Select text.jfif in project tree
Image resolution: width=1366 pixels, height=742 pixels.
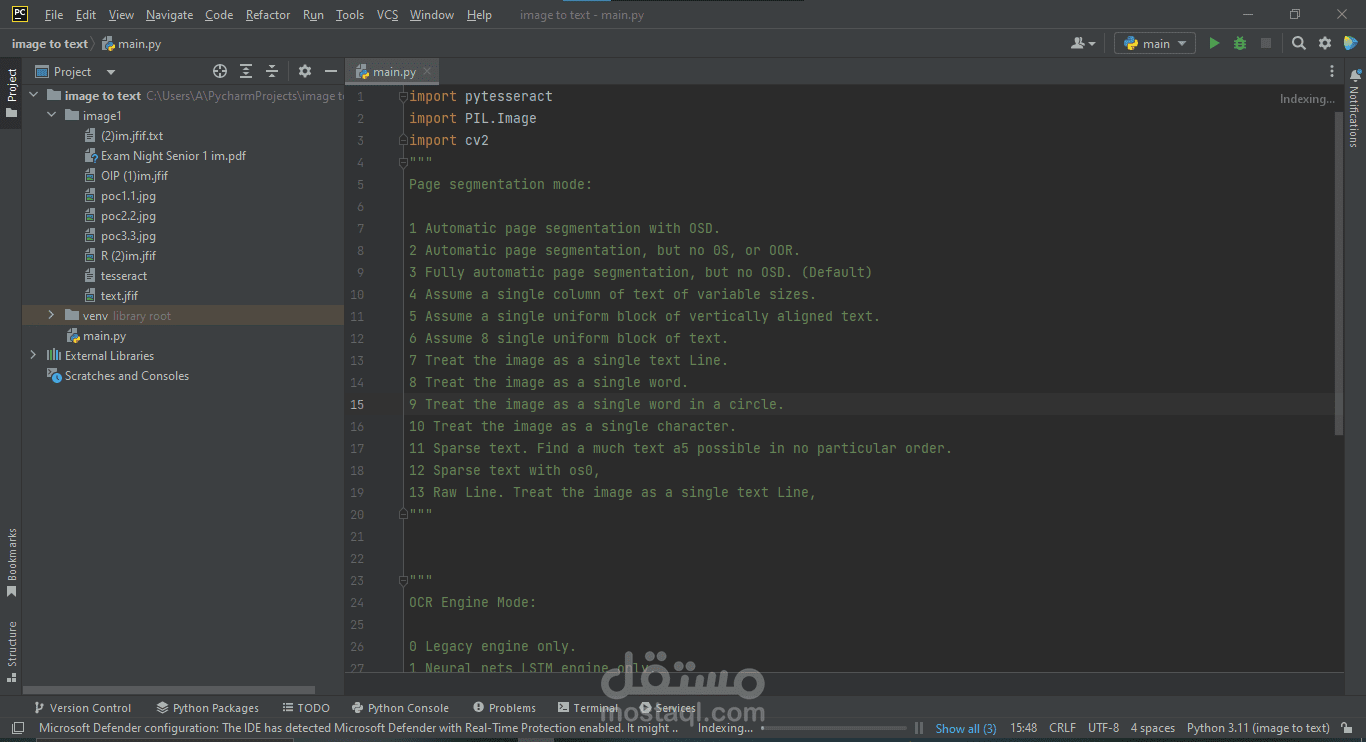[111, 296]
